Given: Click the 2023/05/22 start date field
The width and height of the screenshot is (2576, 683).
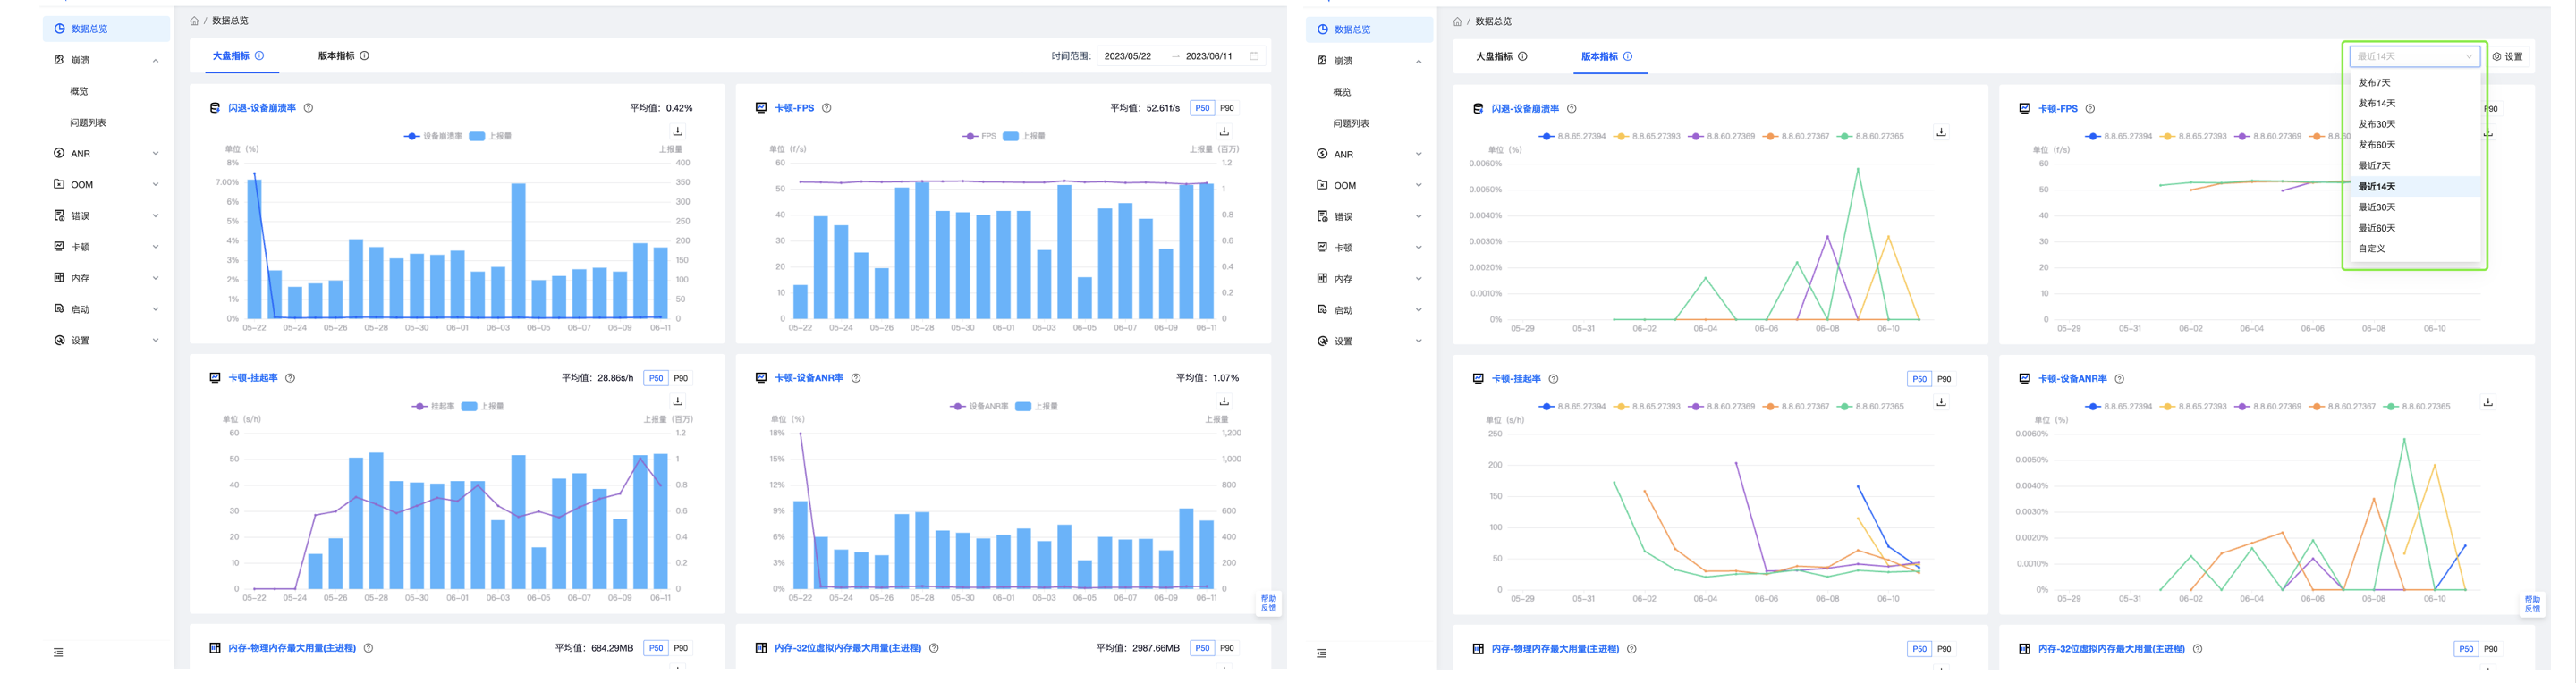Looking at the screenshot, I should [x=1128, y=56].
